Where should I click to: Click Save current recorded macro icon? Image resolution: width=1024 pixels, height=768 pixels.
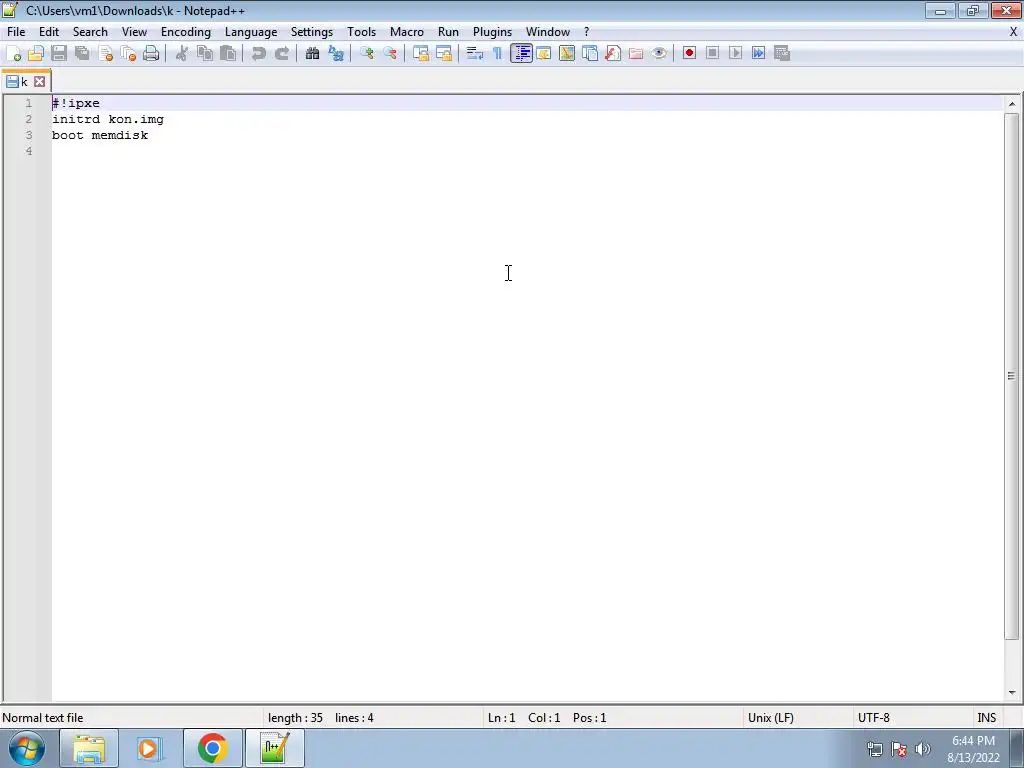click(x=782, y=54)
